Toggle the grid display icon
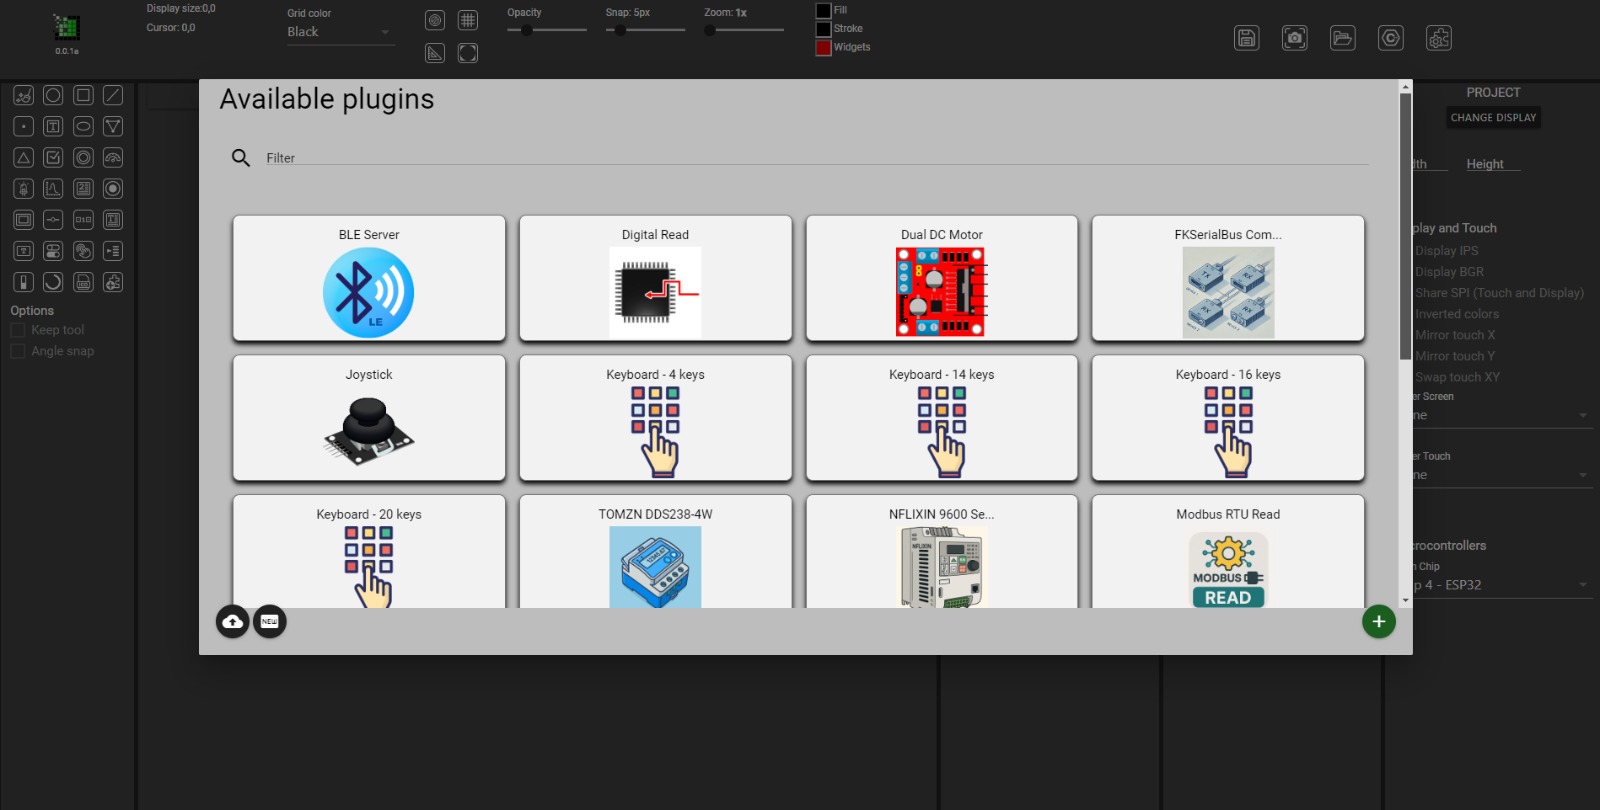This screenshot has width=1600, height=810. 467,20
